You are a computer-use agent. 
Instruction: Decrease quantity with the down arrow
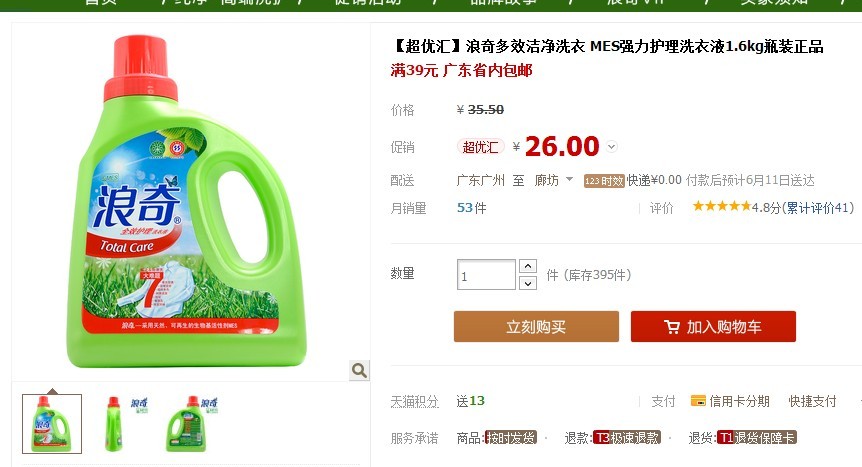528,283
